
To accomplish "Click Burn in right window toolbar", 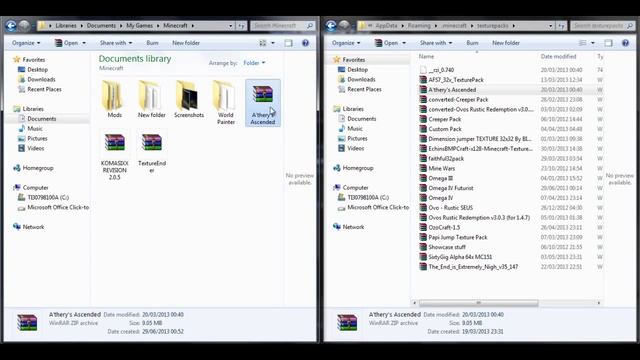I will coord(472,43).
